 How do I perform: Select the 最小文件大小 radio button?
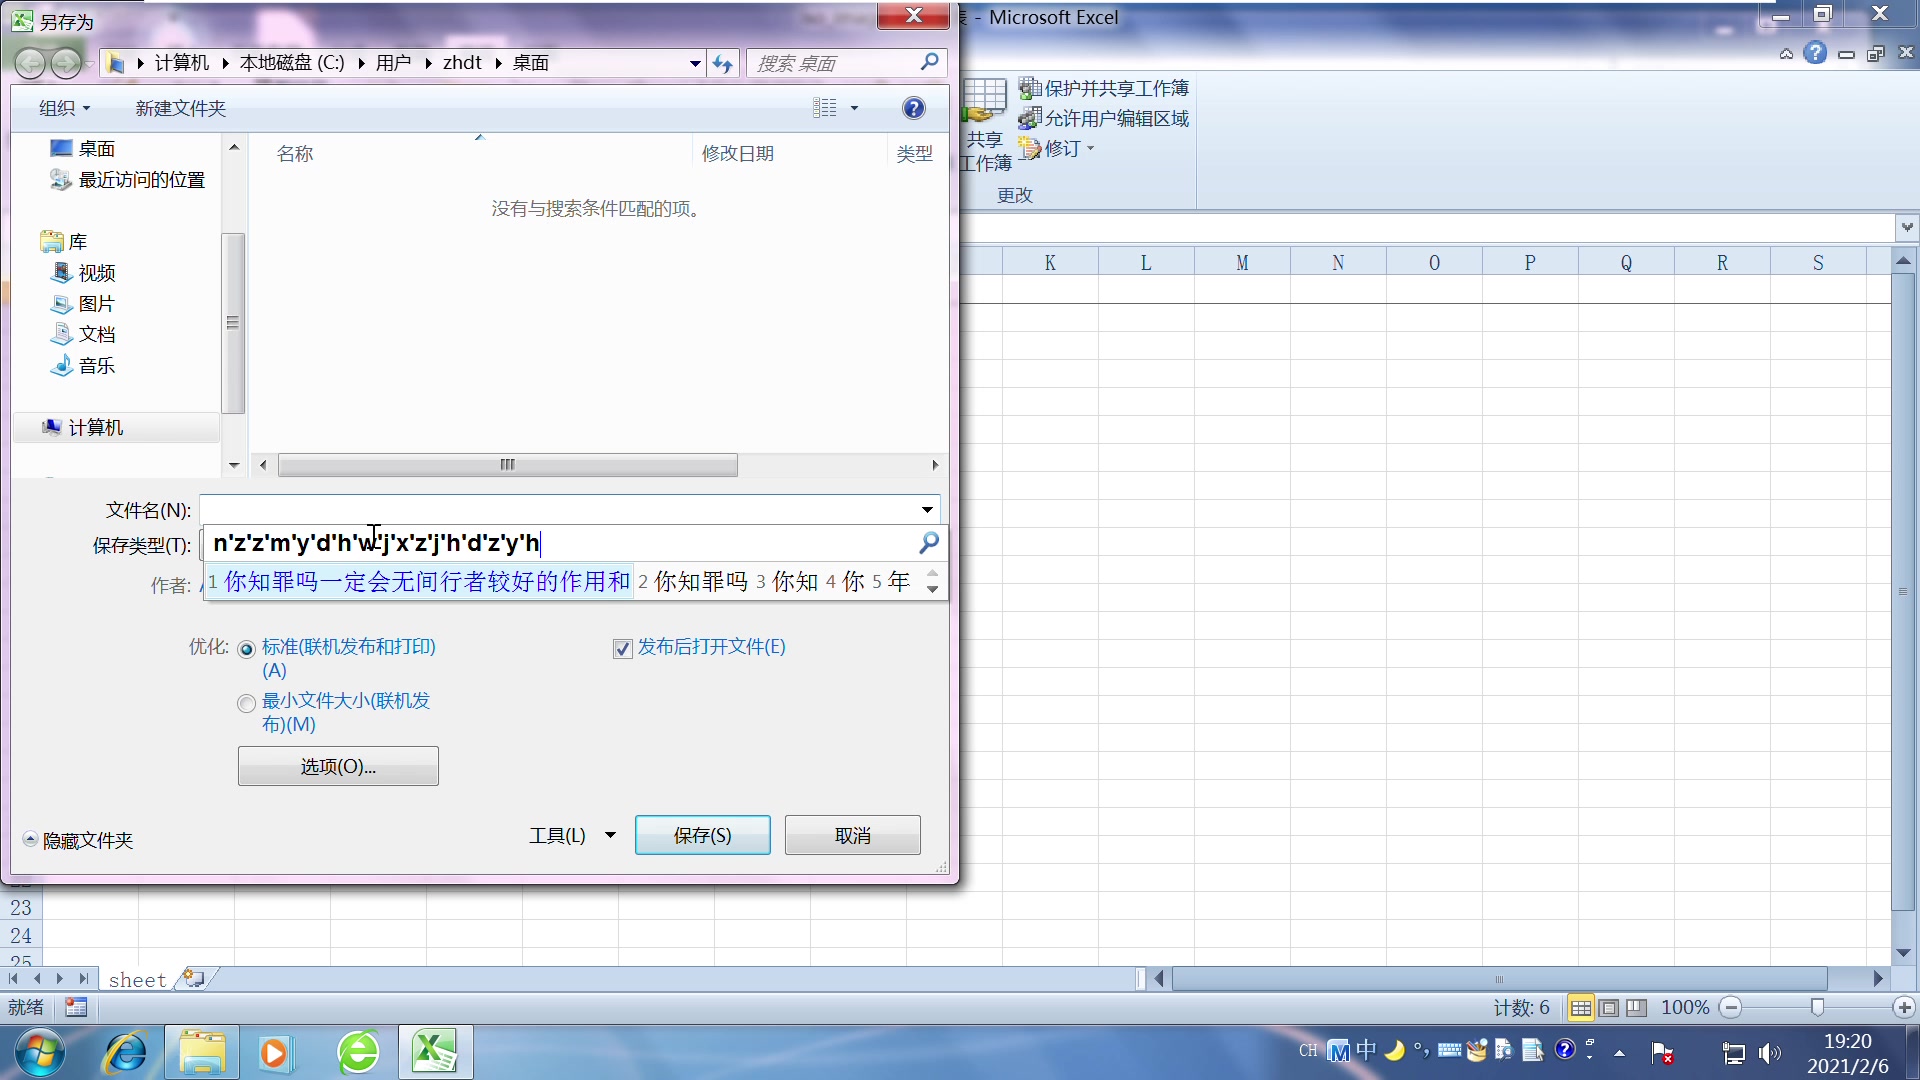point(246,703)
